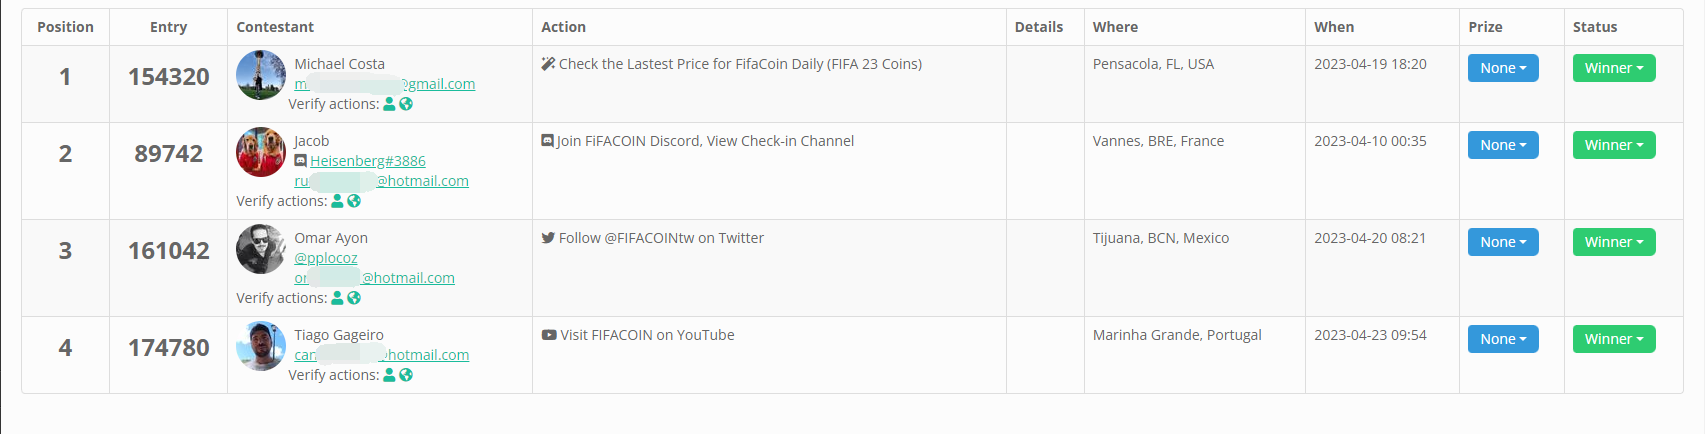Viewport: 1705px width, 434px height.
Task: Click the user verify icon for Omar Ayon
Action: 338,298
